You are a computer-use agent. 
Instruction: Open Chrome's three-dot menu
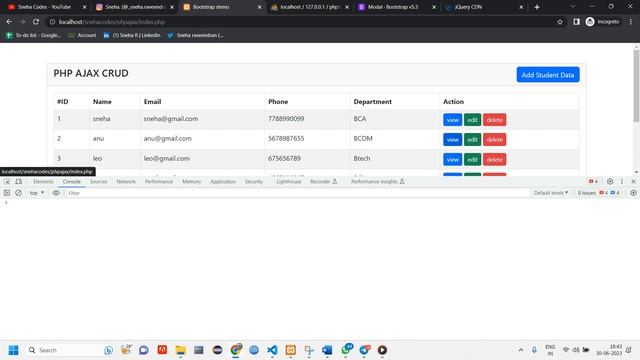pyautogui.click(x=631, y=22)
